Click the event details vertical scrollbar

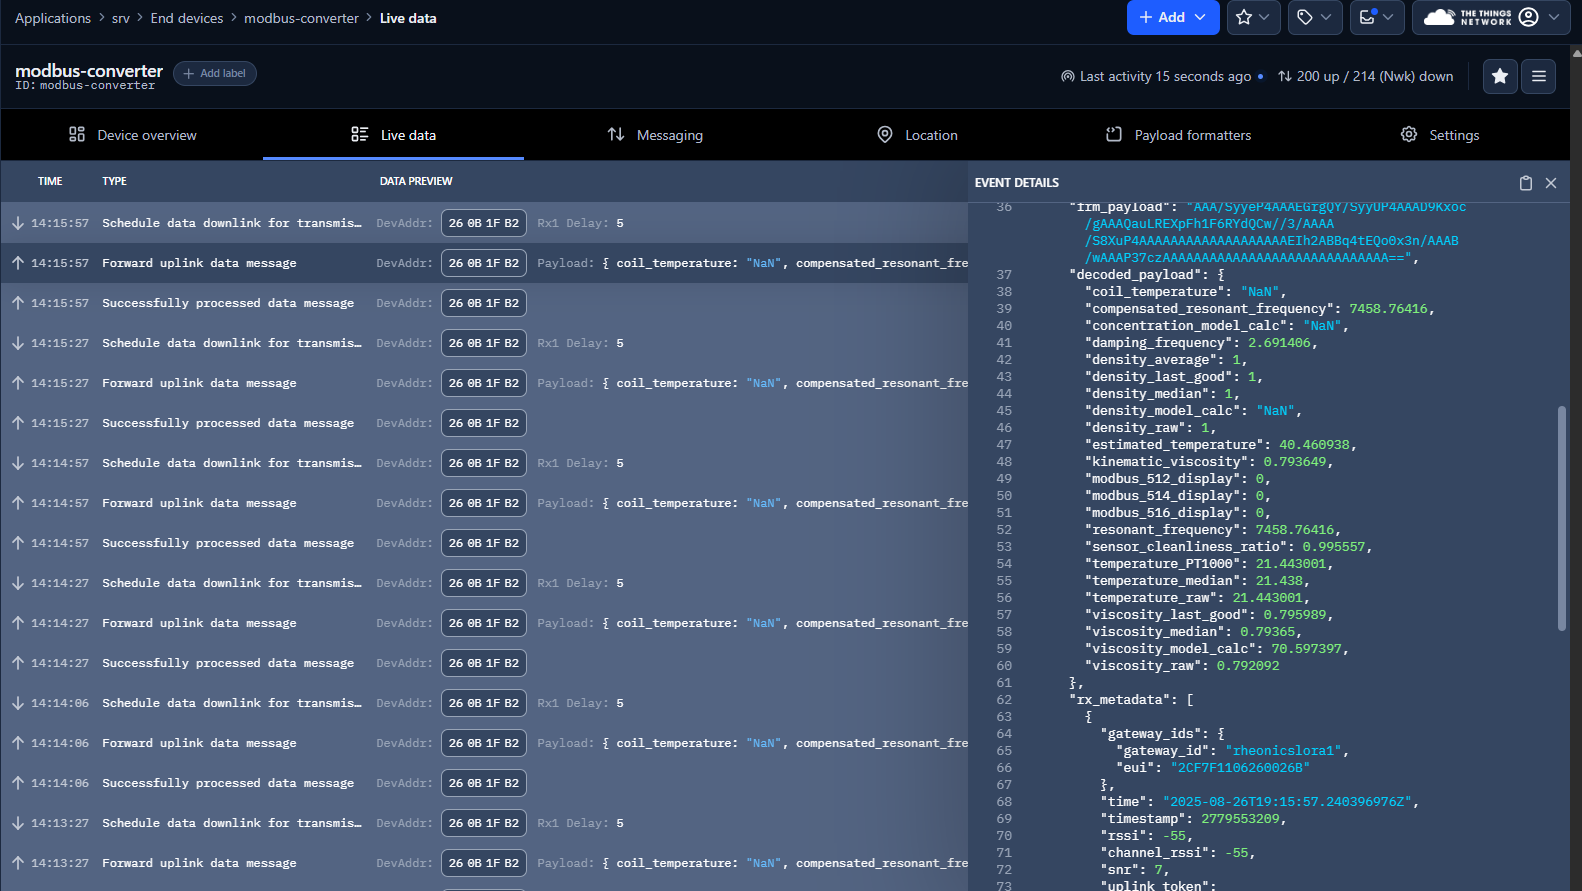1562,517
